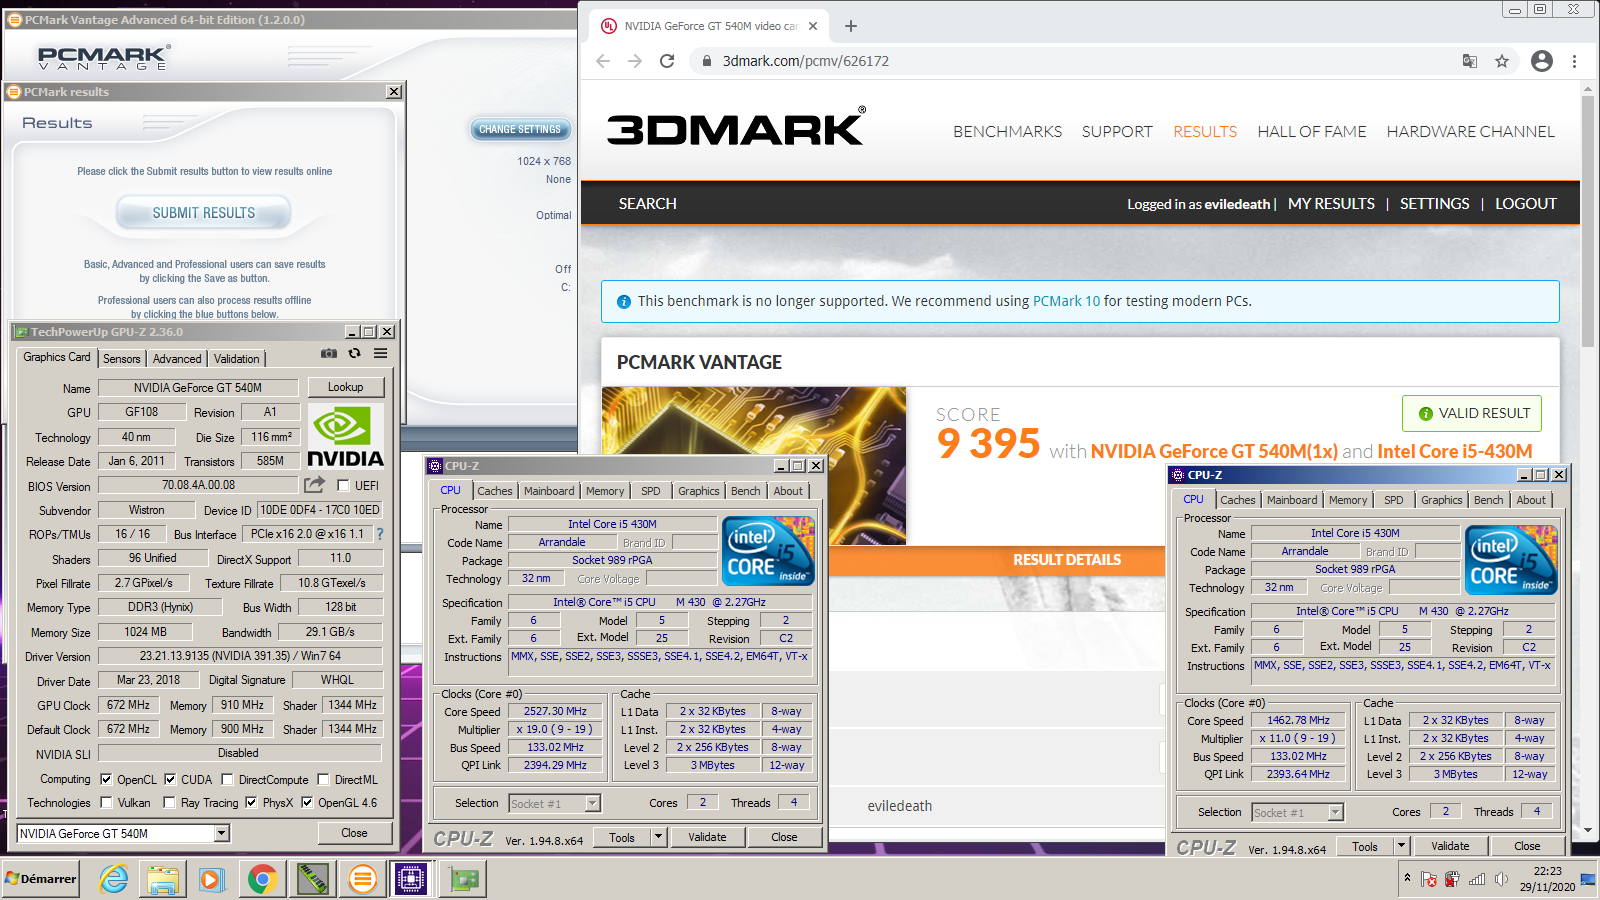1600x900 pixels.
Task: Open the GPU-Z hamburger menu icon
Action: [381, 353]
